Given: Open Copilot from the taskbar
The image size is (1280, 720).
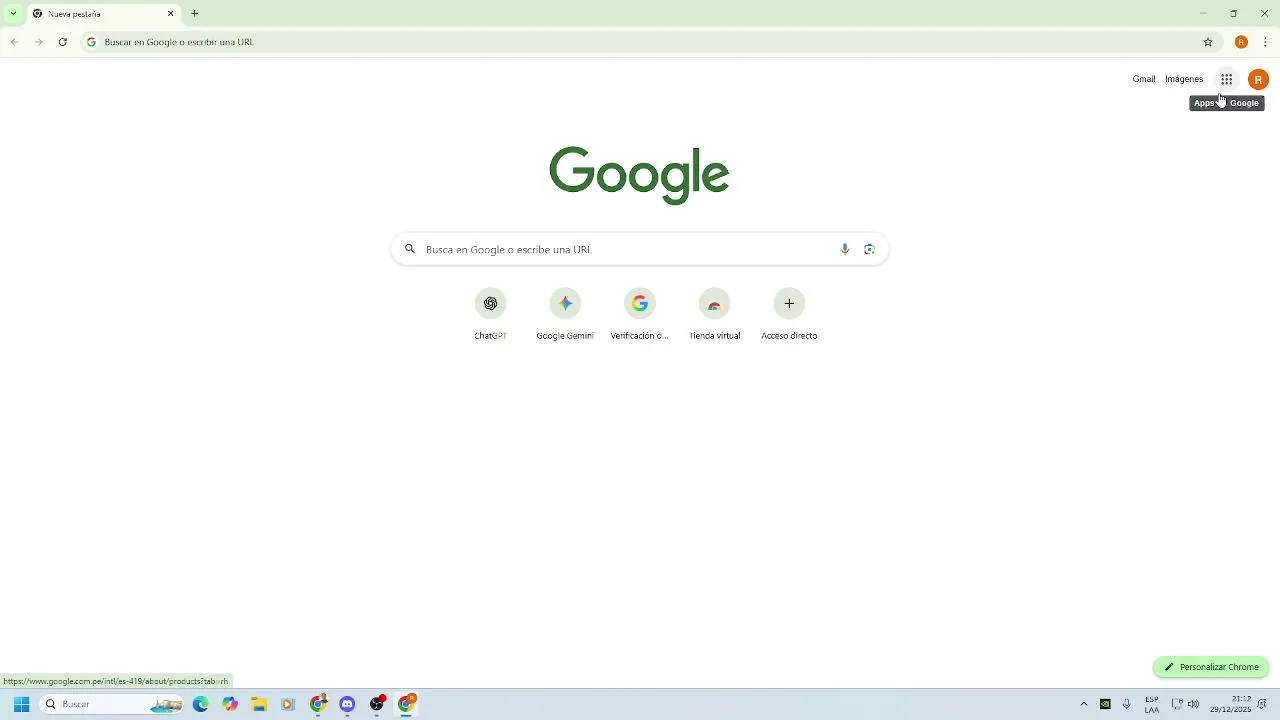Looking at the screenshot, I should click(x=230, y=704).
